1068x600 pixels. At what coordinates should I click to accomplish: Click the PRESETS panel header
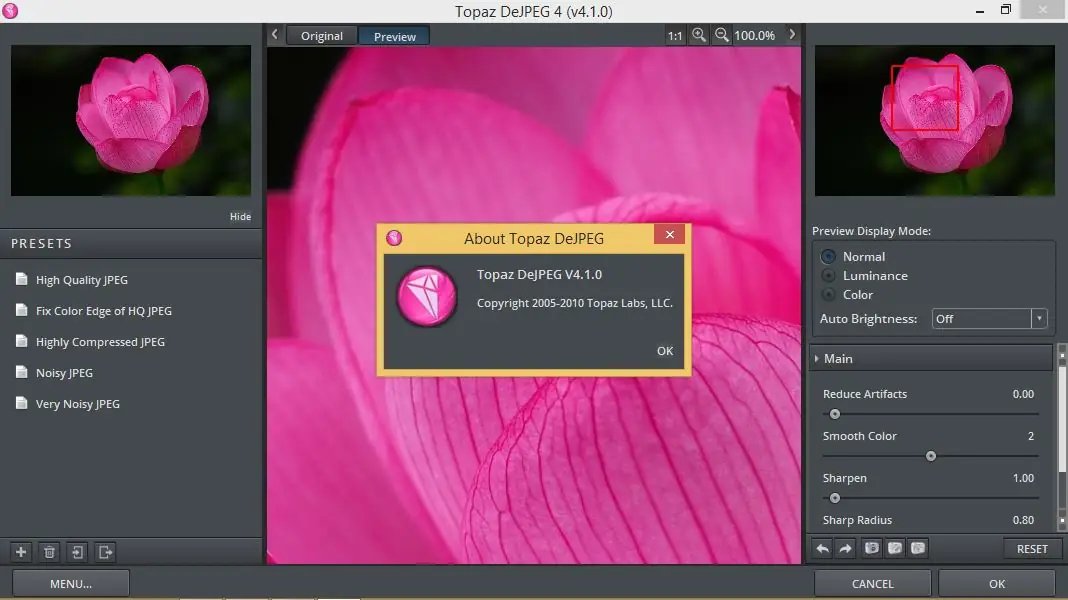tap(131, 244)
